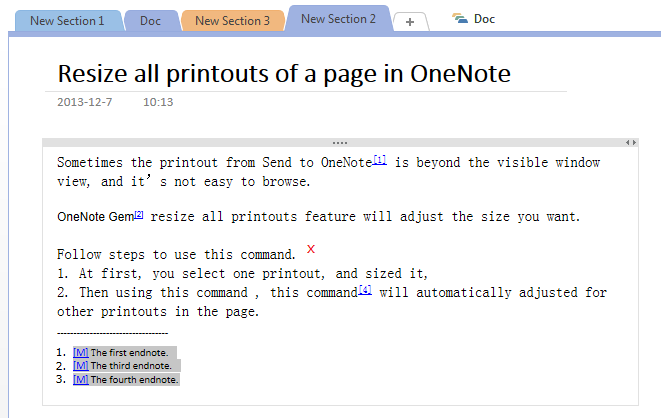Click the note container drag handle dots
The image size is (661, 418).
[340, 143]
